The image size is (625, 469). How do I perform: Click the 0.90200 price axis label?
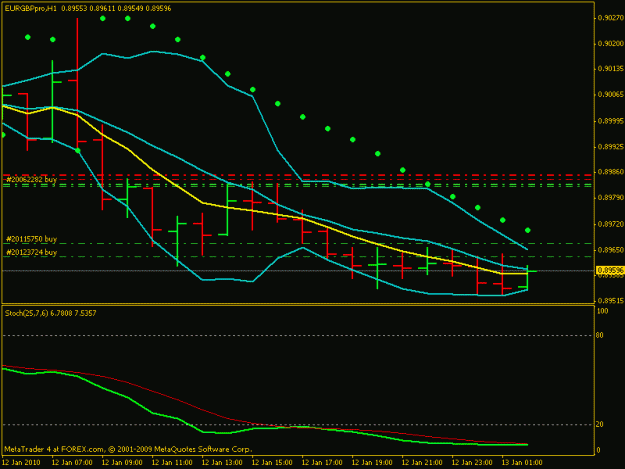pos(610,43)
